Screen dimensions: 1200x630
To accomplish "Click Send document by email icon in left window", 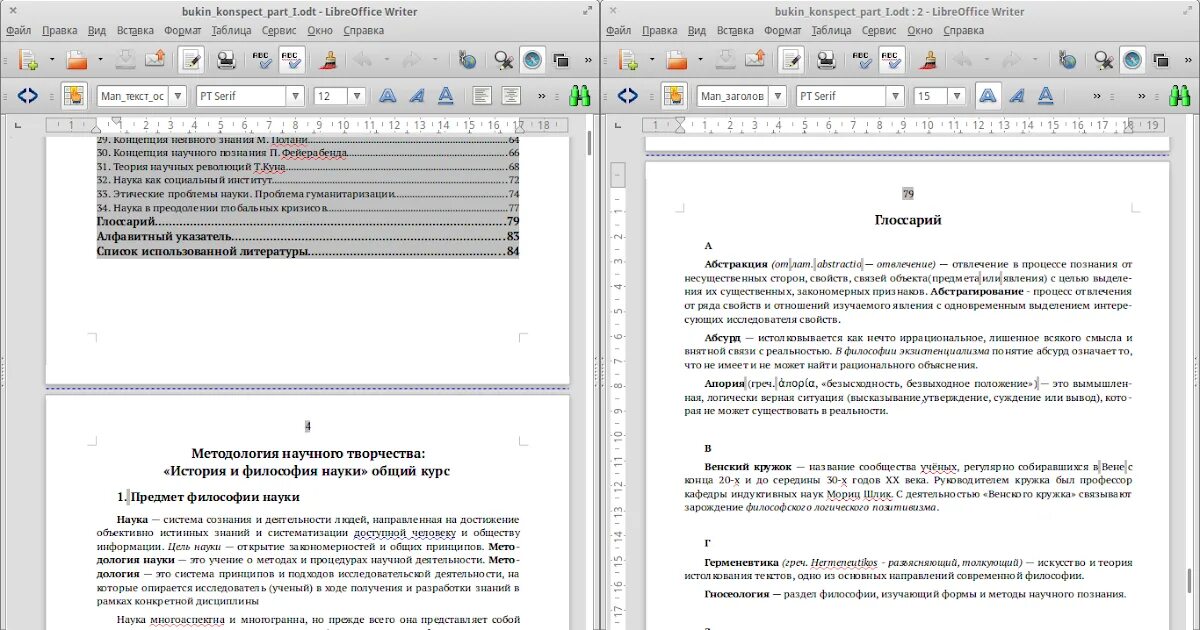I will (154, 60).
